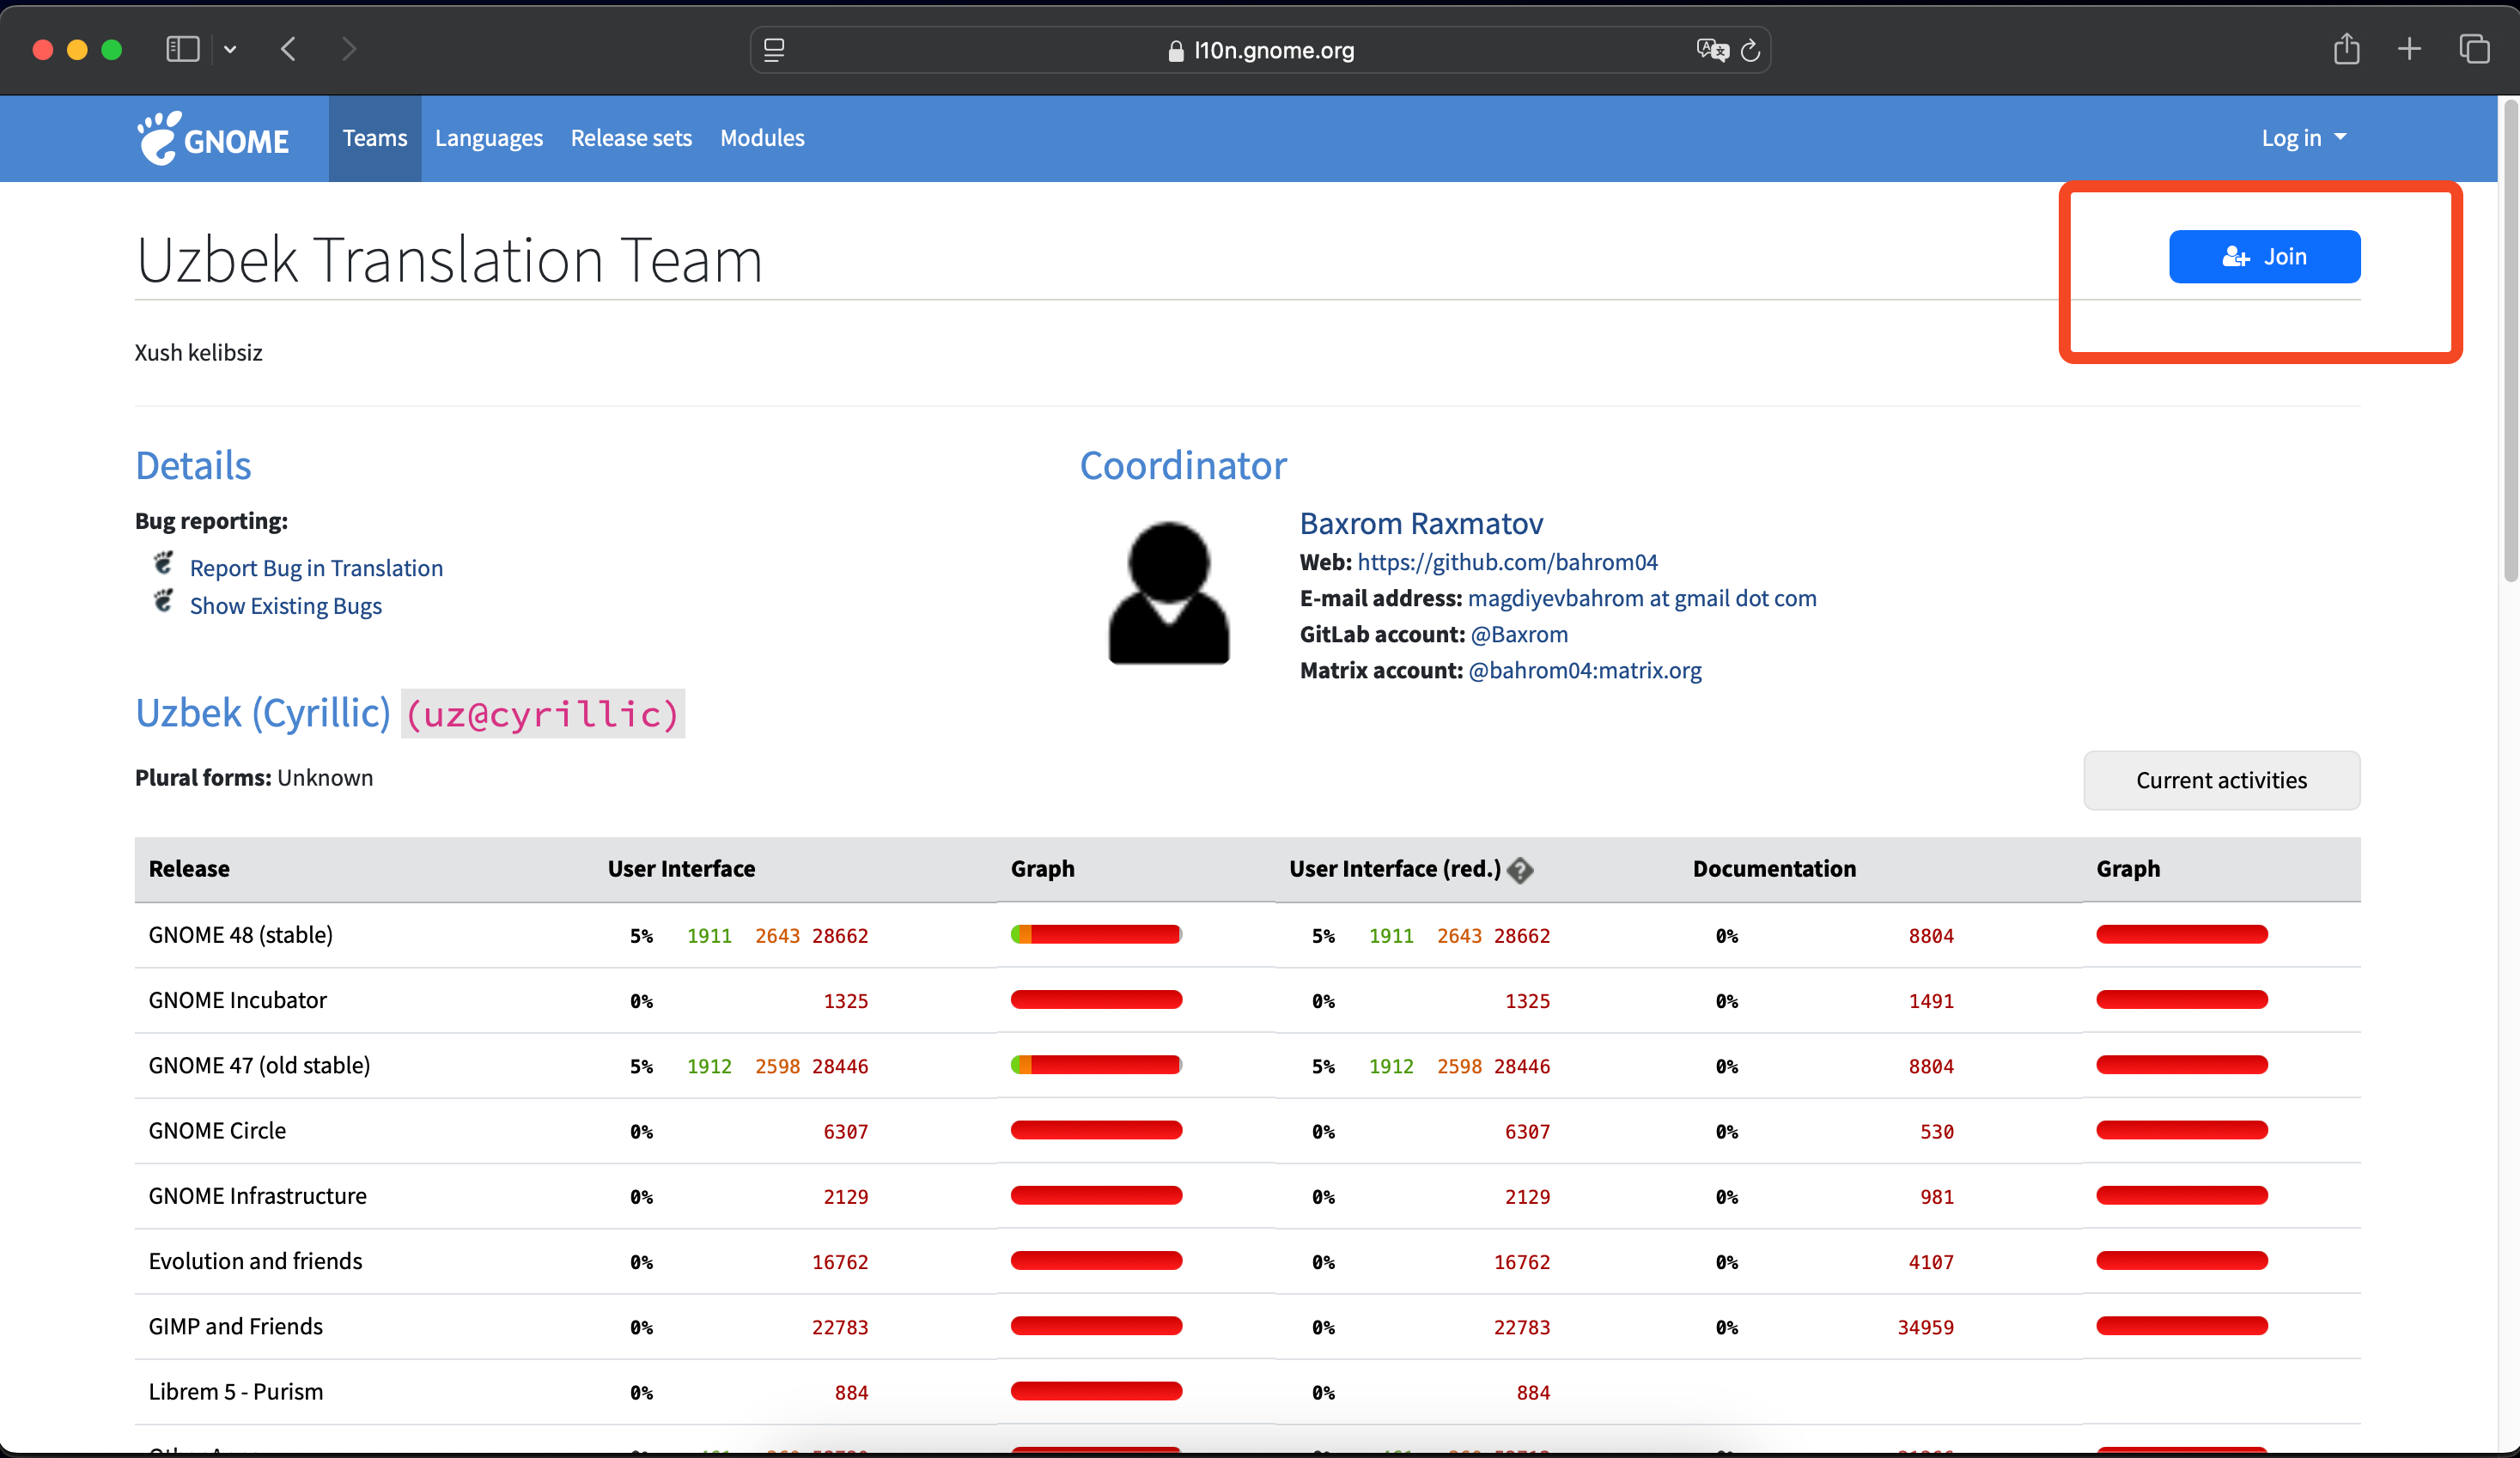The width and height of the screenshot is (2520, 1458).
Task: Go back with the back arrow
Action: 288,49
